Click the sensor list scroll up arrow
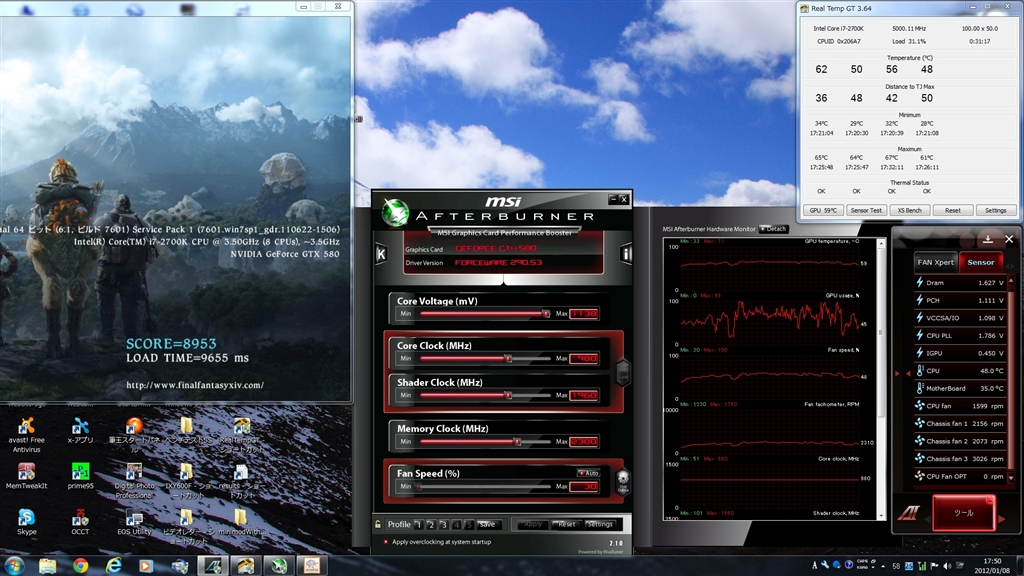Viewport: 1024px width, 576px height. point(1012,281)
